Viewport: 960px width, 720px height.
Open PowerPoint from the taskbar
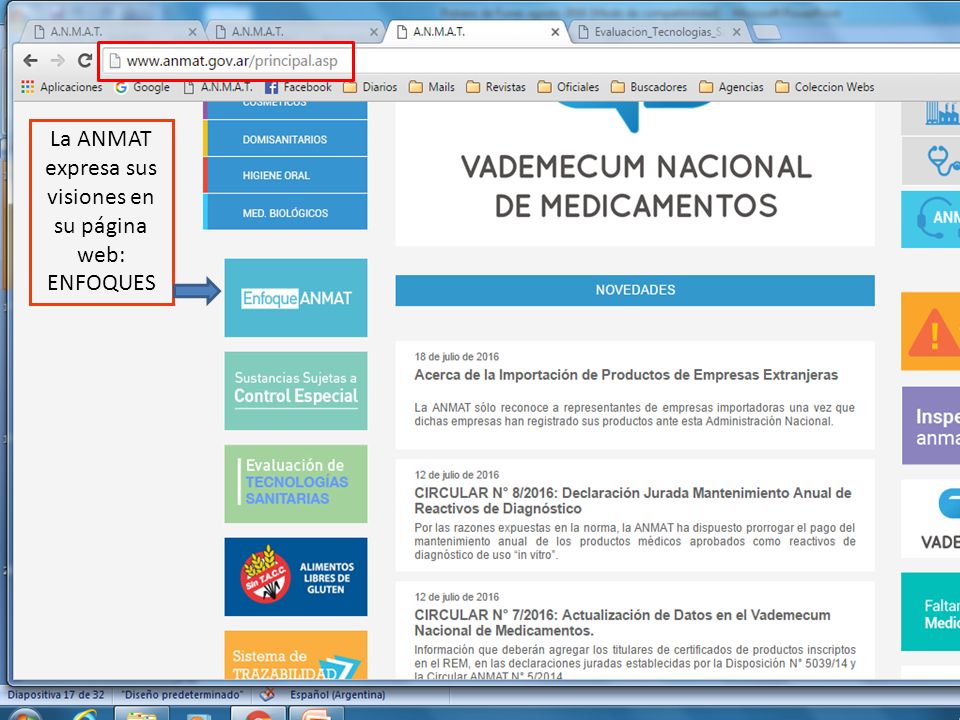tap(315, 714)
